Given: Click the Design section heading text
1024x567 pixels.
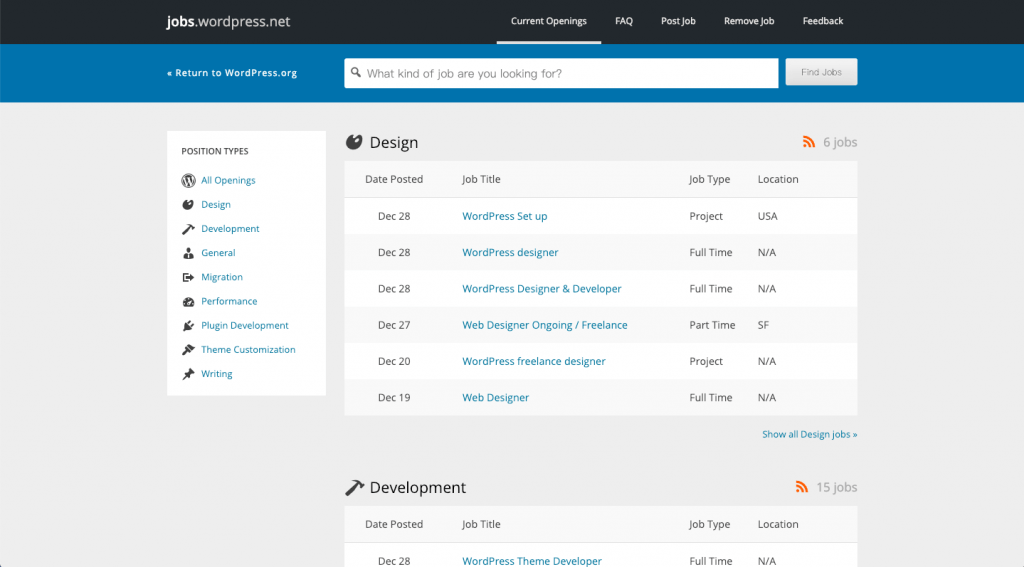Looking at the screenshot, I should pos(394,142).
